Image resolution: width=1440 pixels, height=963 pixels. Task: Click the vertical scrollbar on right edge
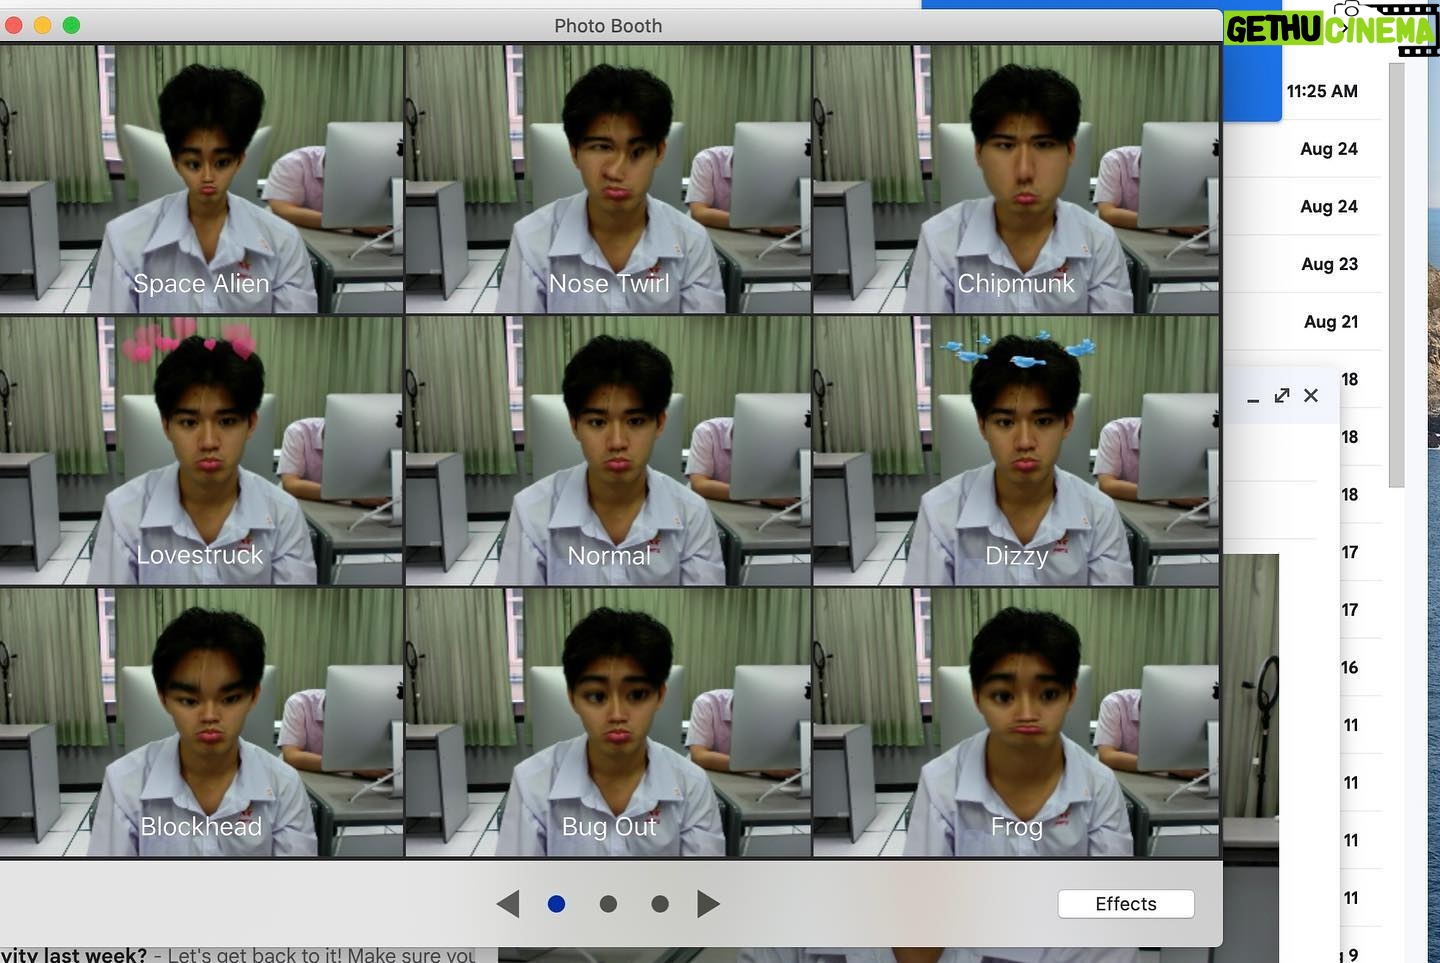pyautogui.click(x=1397, y=275)
